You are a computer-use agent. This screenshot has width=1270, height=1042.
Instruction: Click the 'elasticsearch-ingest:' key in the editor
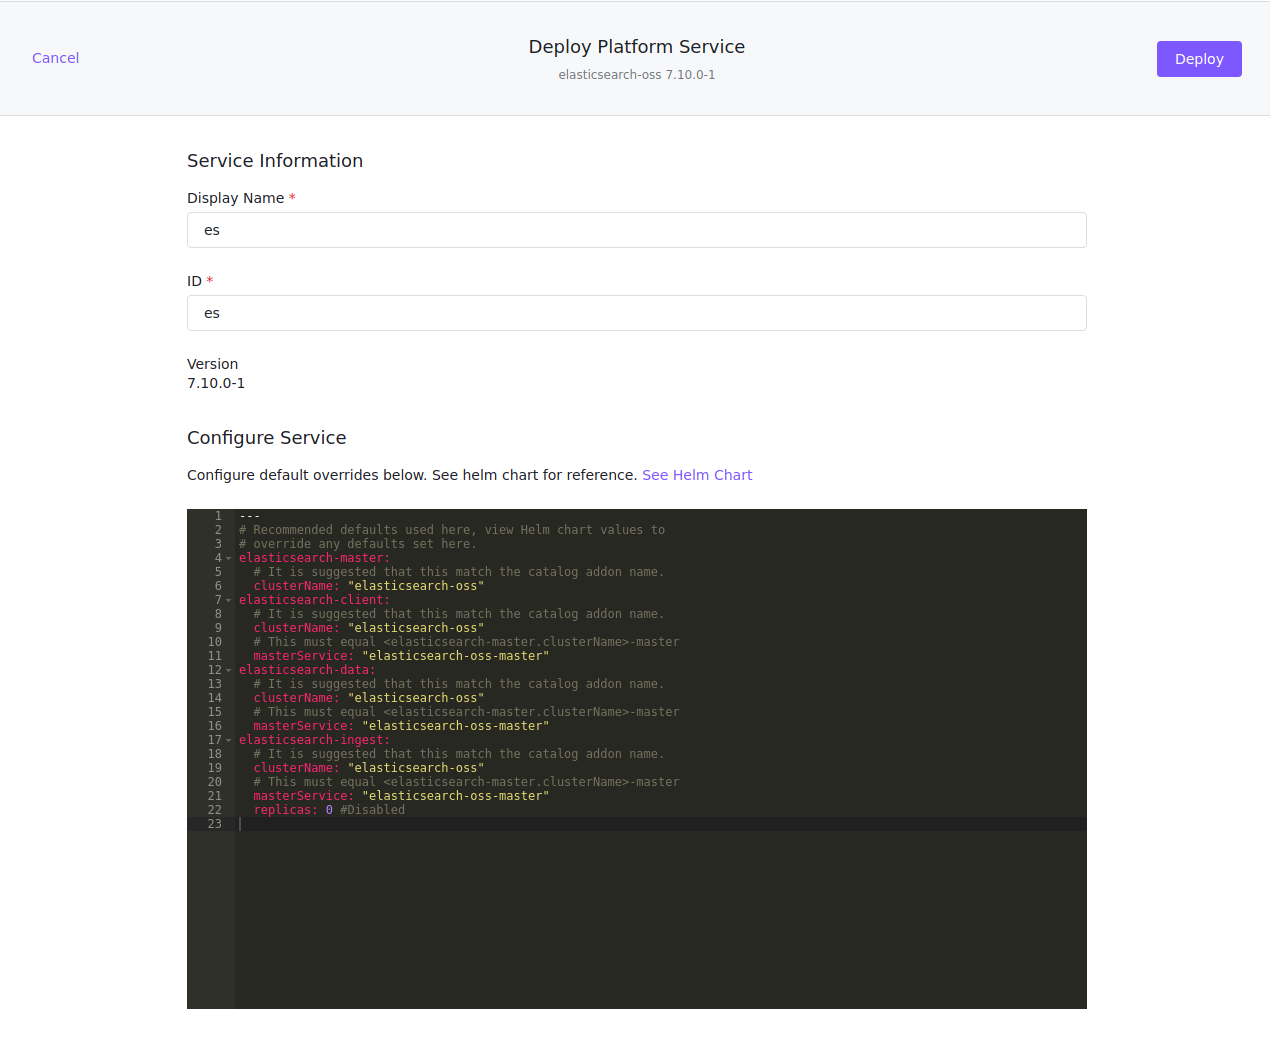314,740
